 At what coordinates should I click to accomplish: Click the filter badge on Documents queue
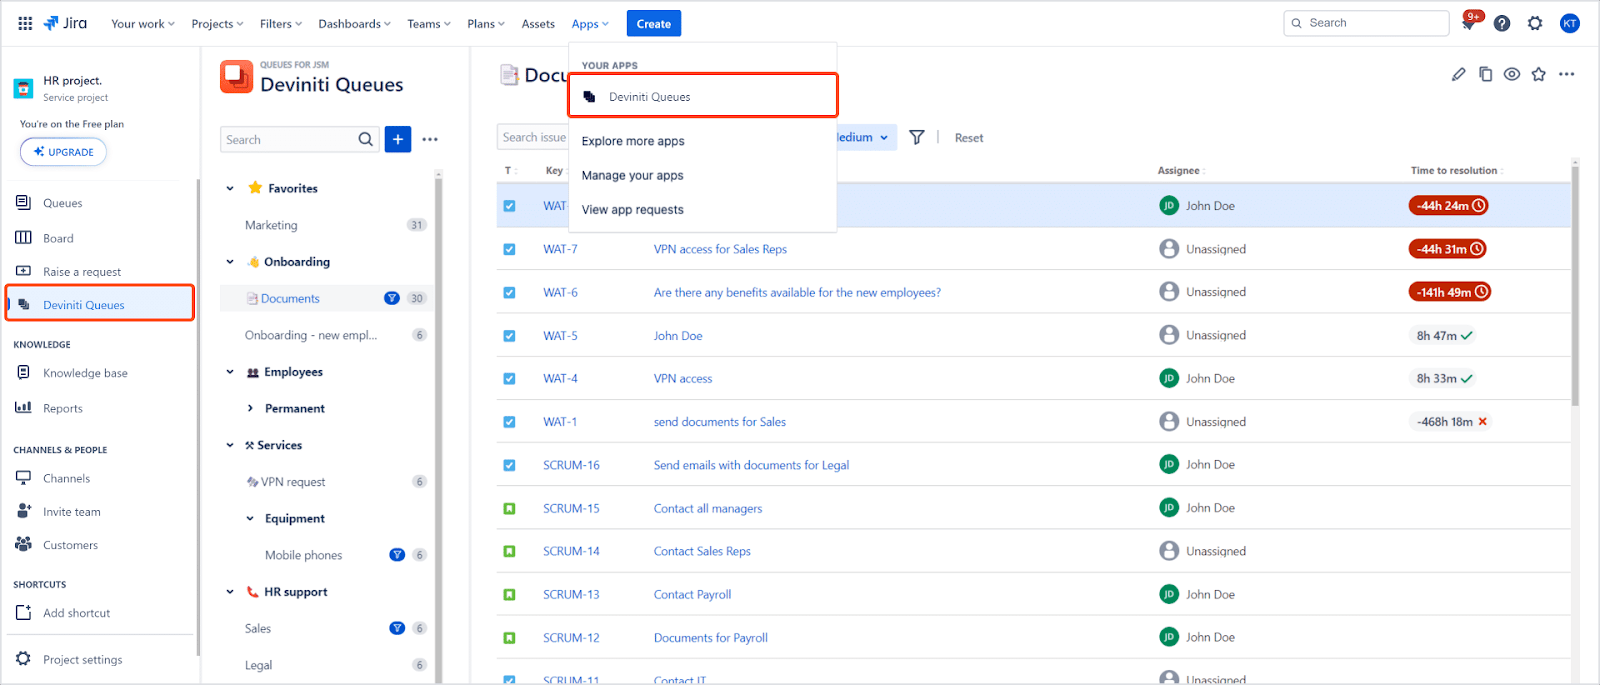tap(392, 298)
